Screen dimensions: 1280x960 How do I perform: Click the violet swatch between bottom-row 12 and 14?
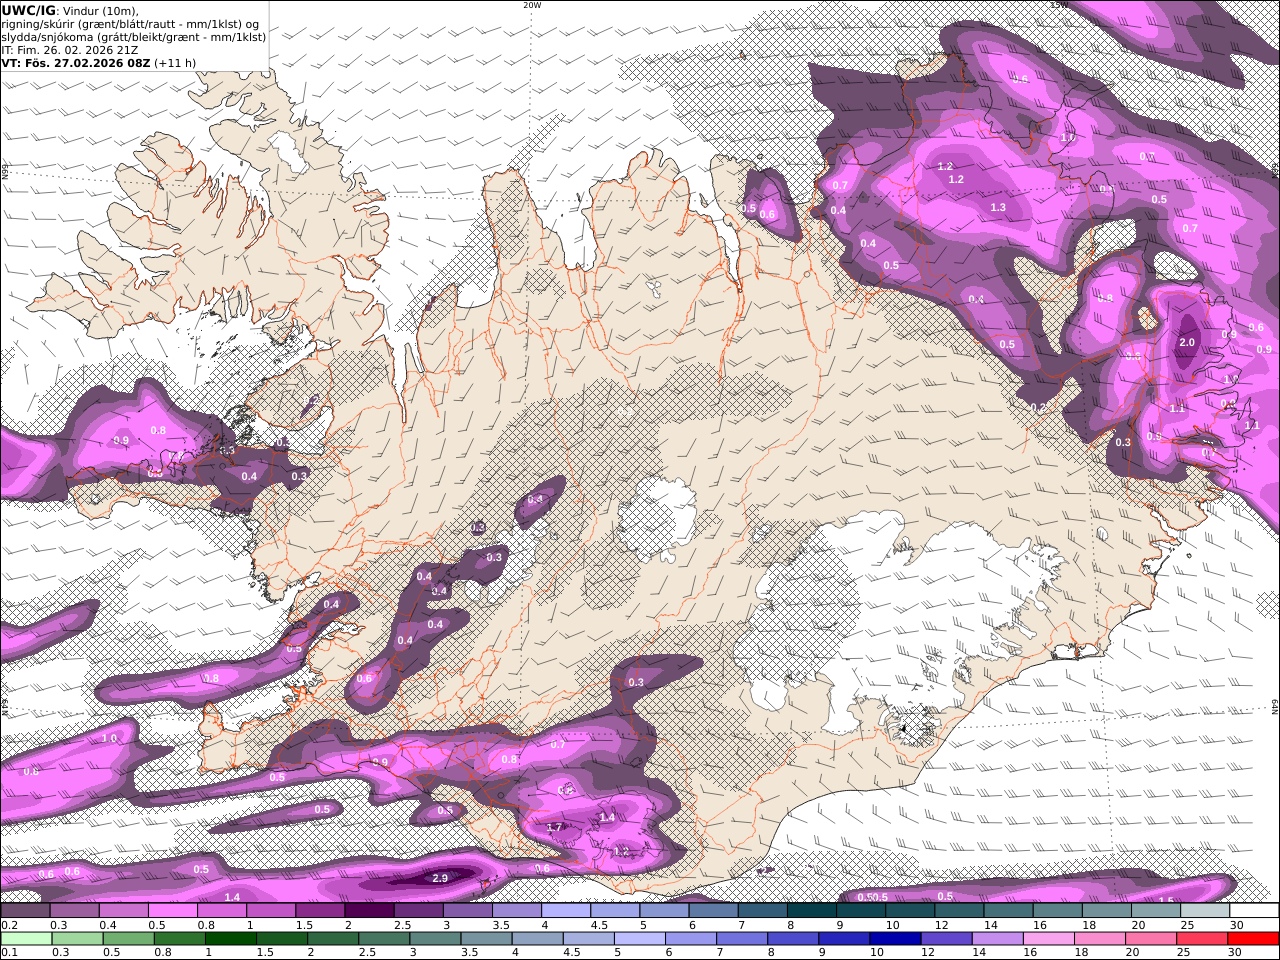[946, 939]
